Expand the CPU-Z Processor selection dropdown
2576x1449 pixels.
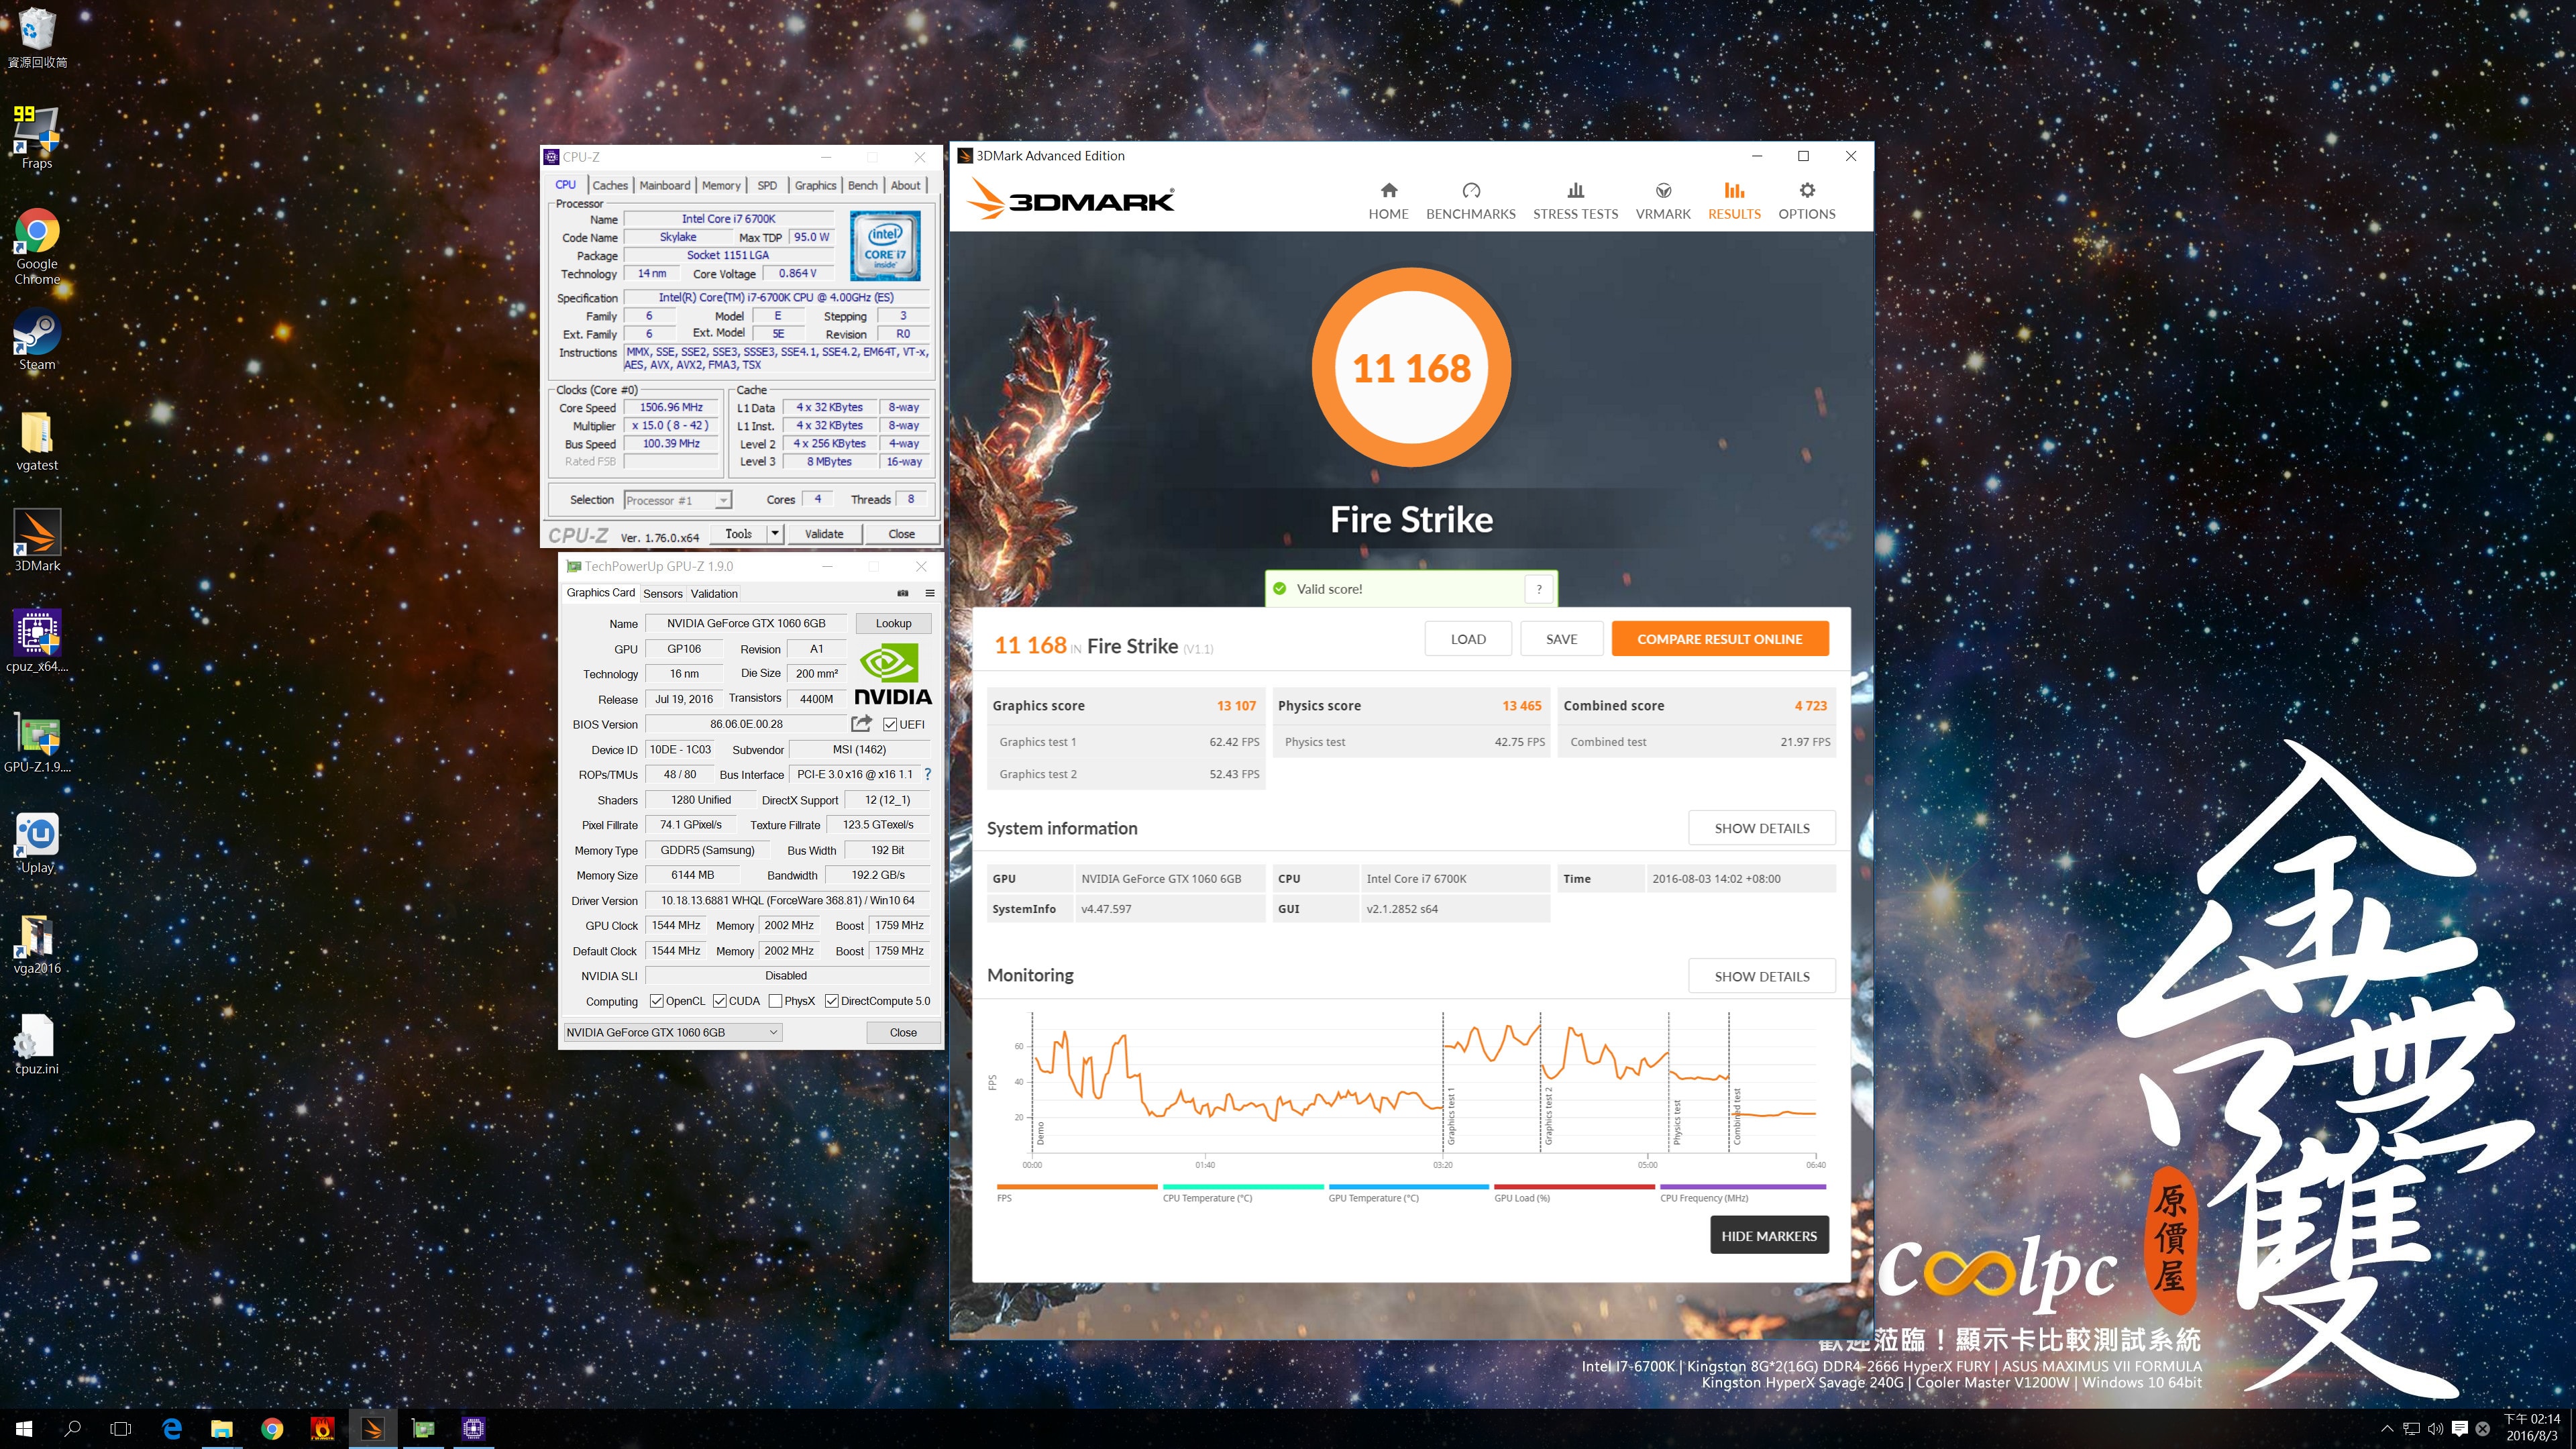click(723, 500)
